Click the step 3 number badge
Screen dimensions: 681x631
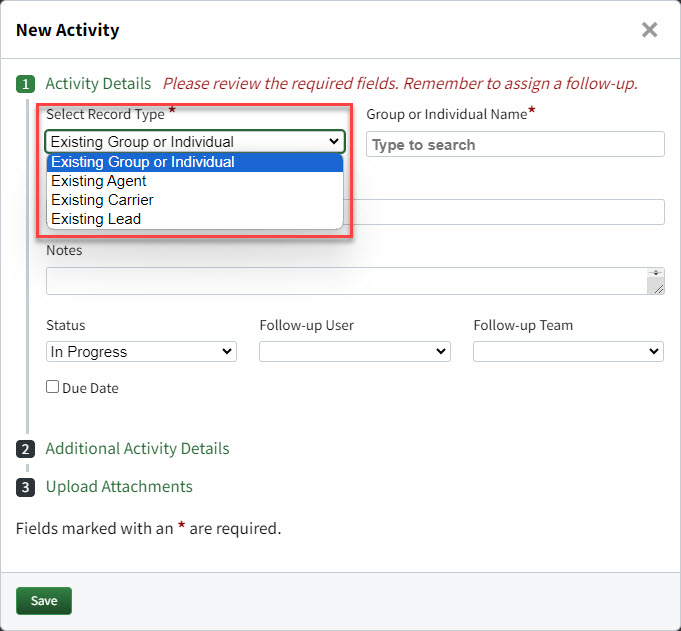26,487
